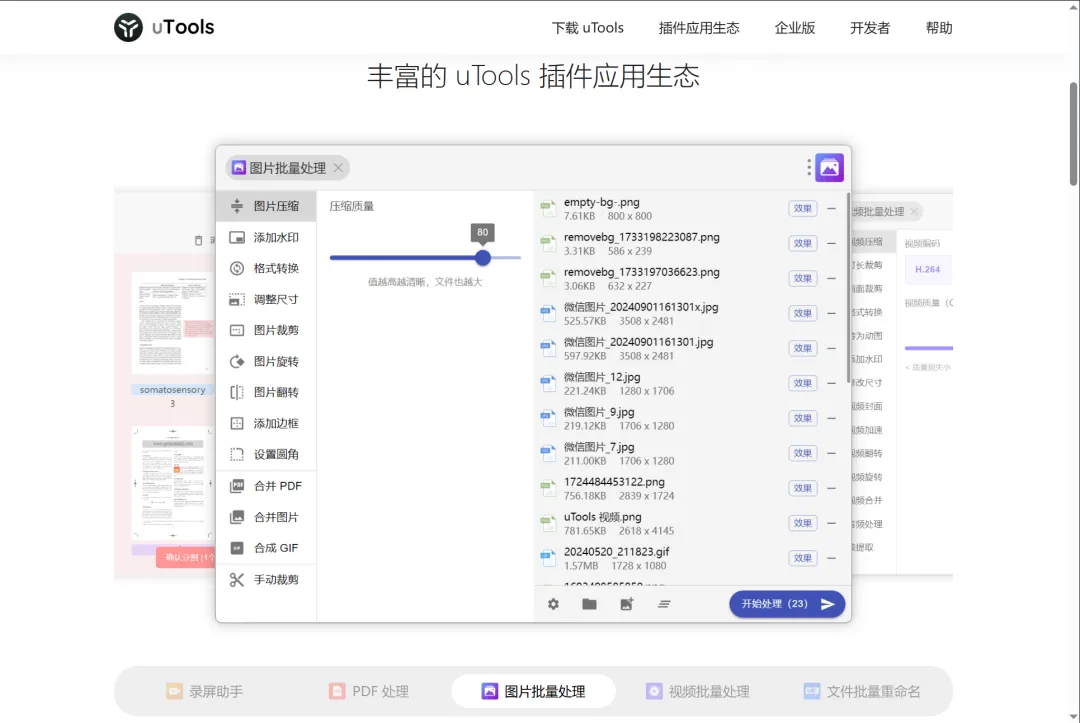Preview 效果 for empty-bg-.png
This screenshot has height=723, width=1080.
click(x=802, y=208)
